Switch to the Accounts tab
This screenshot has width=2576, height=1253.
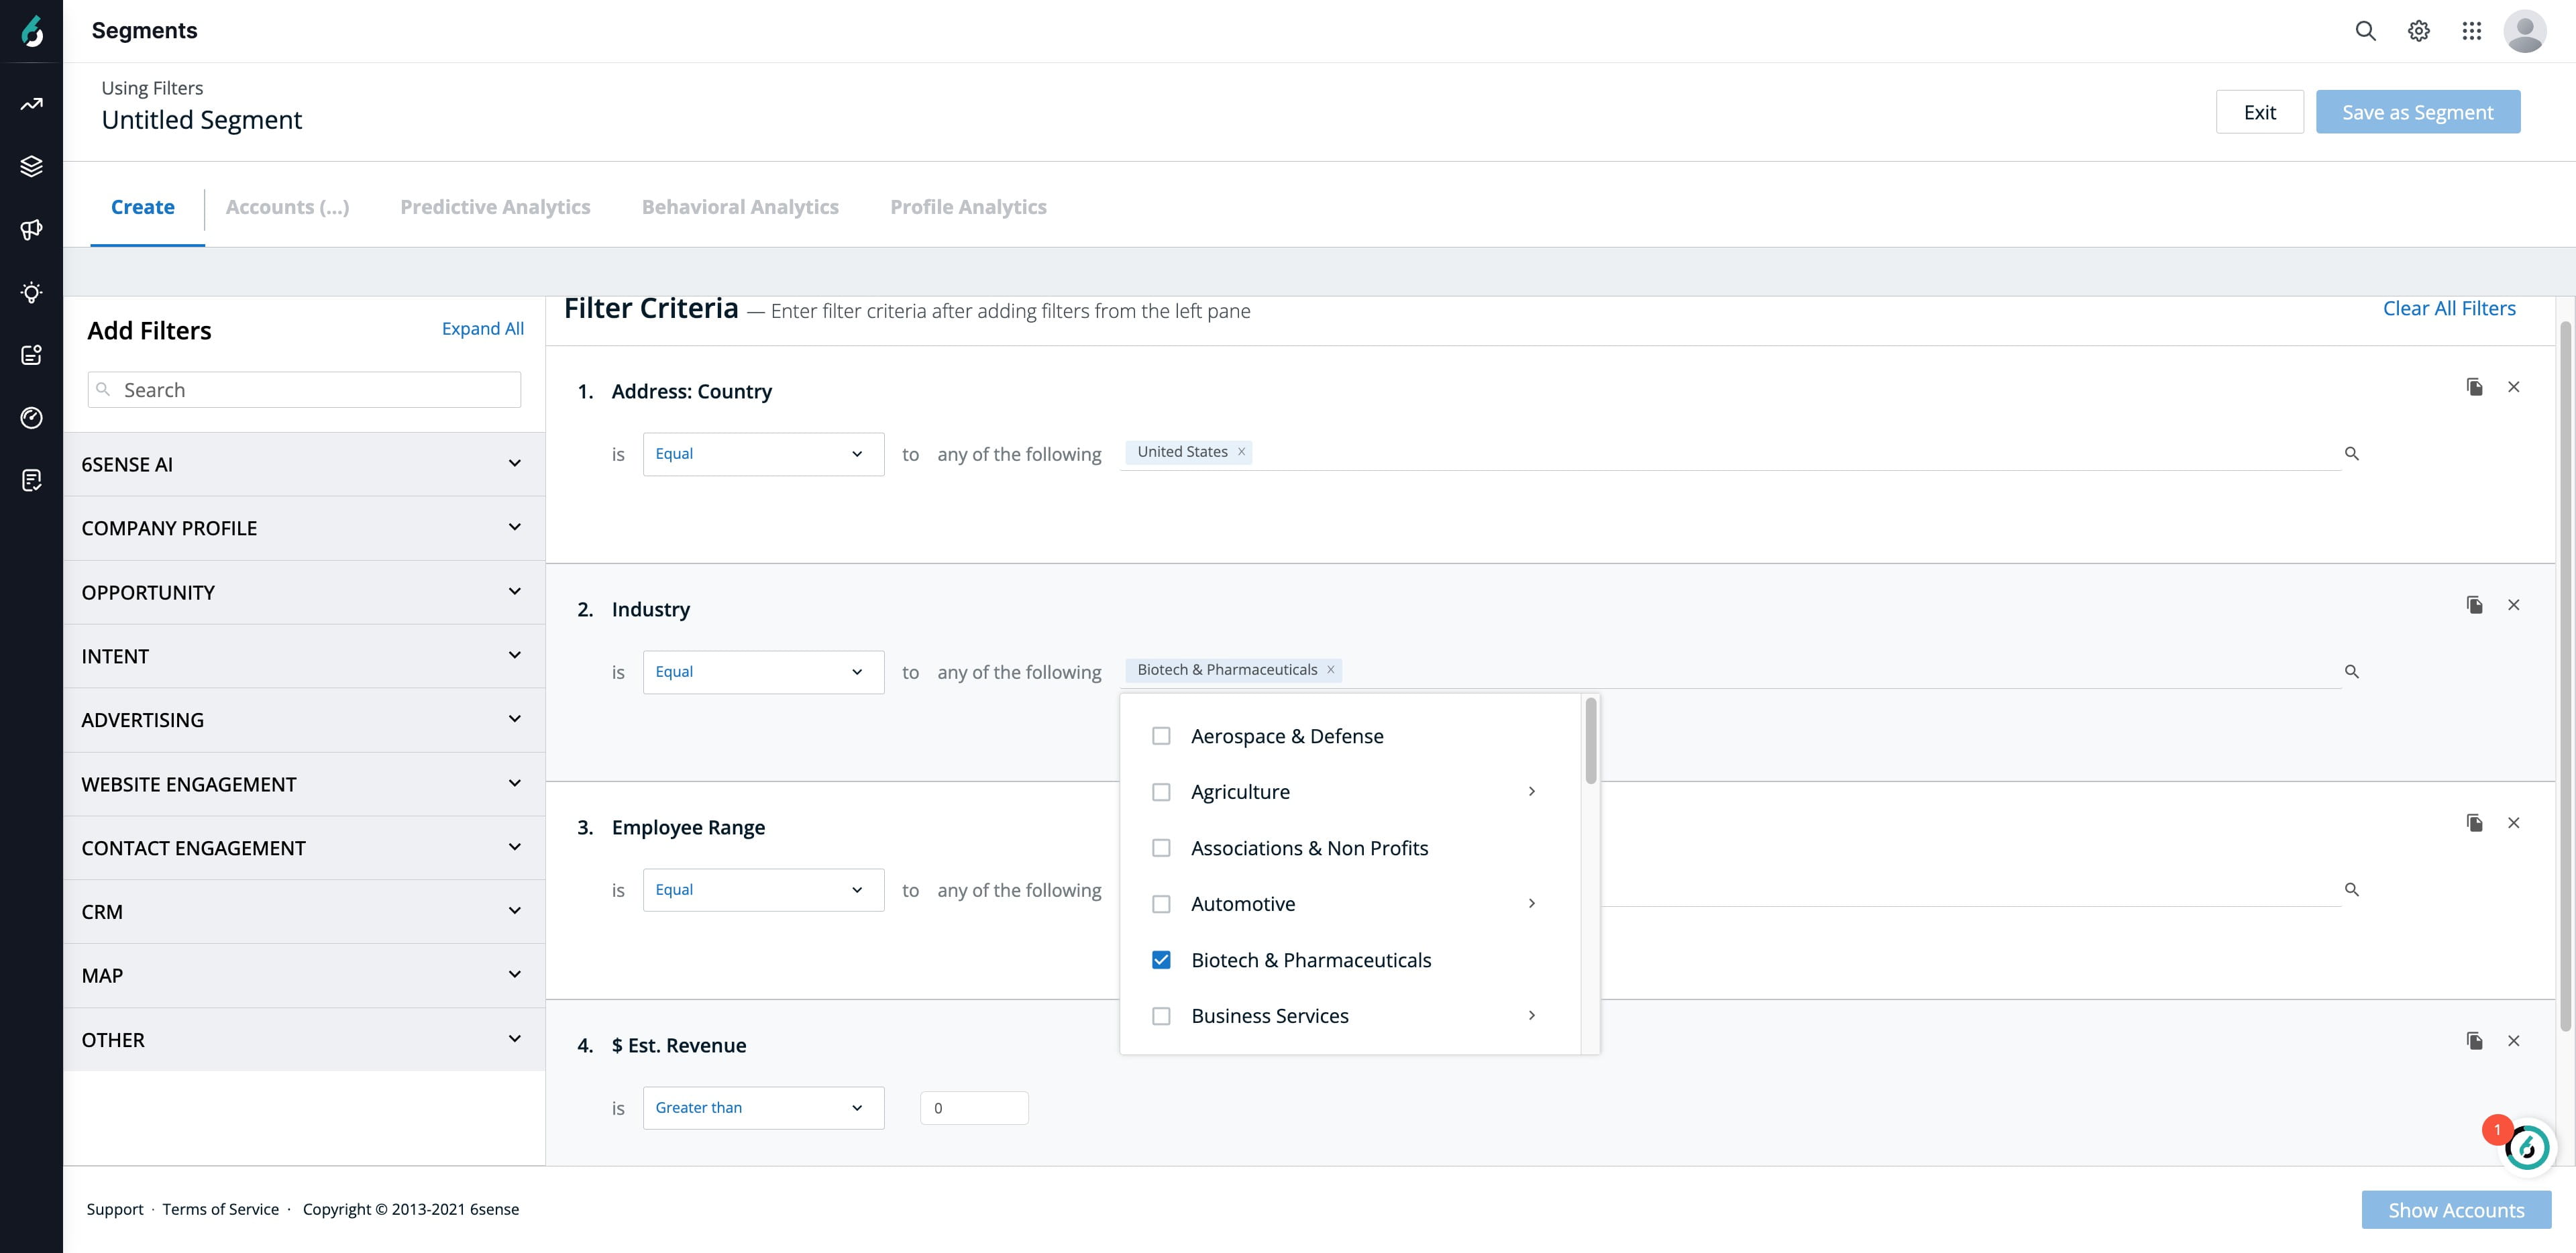pos(287,207)
